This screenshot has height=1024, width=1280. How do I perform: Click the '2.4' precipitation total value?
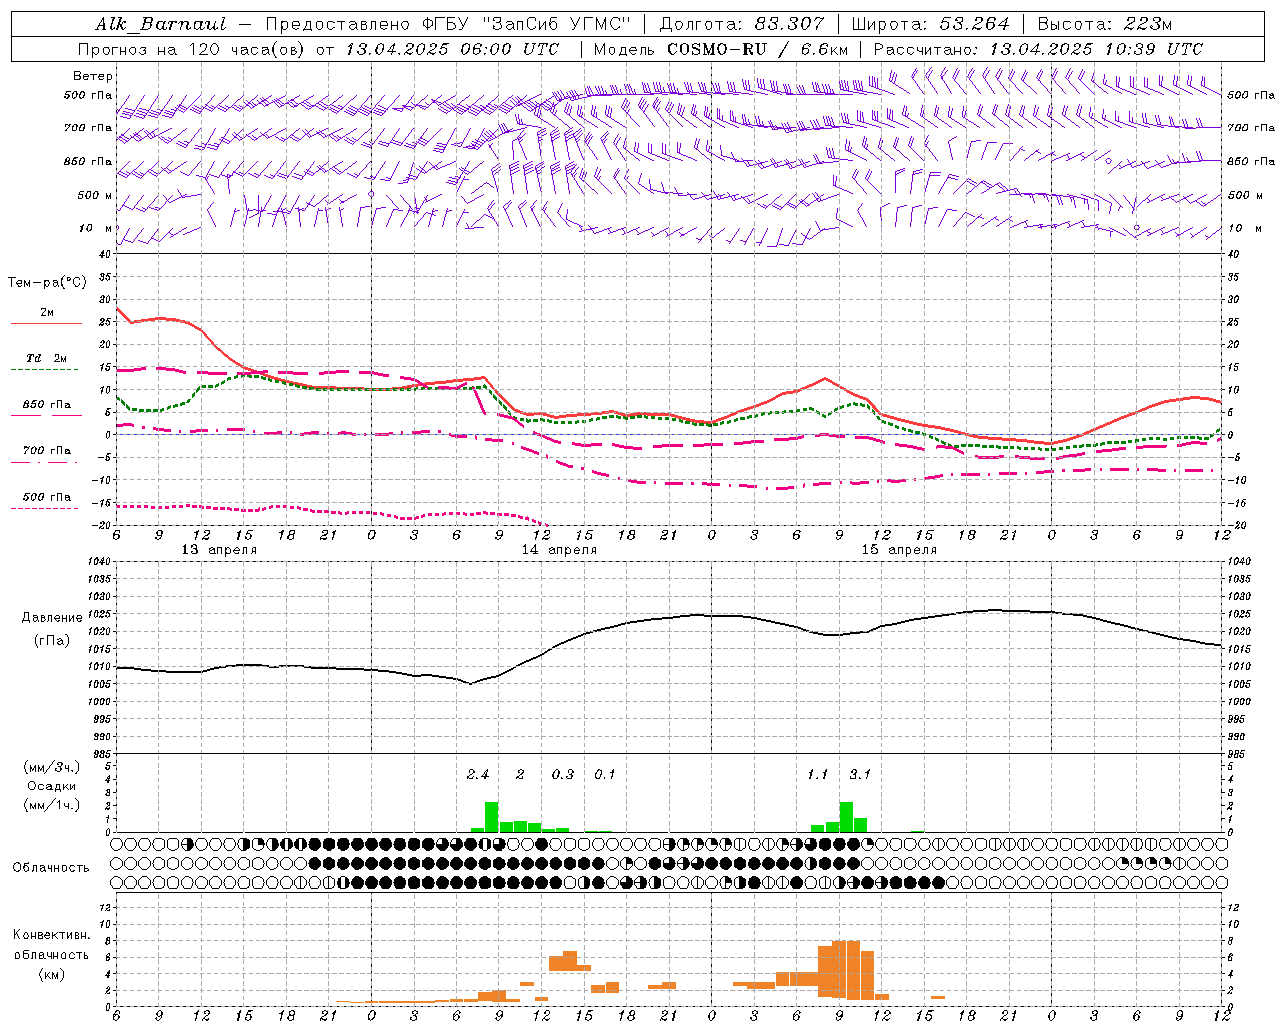[x=478, y=775]
